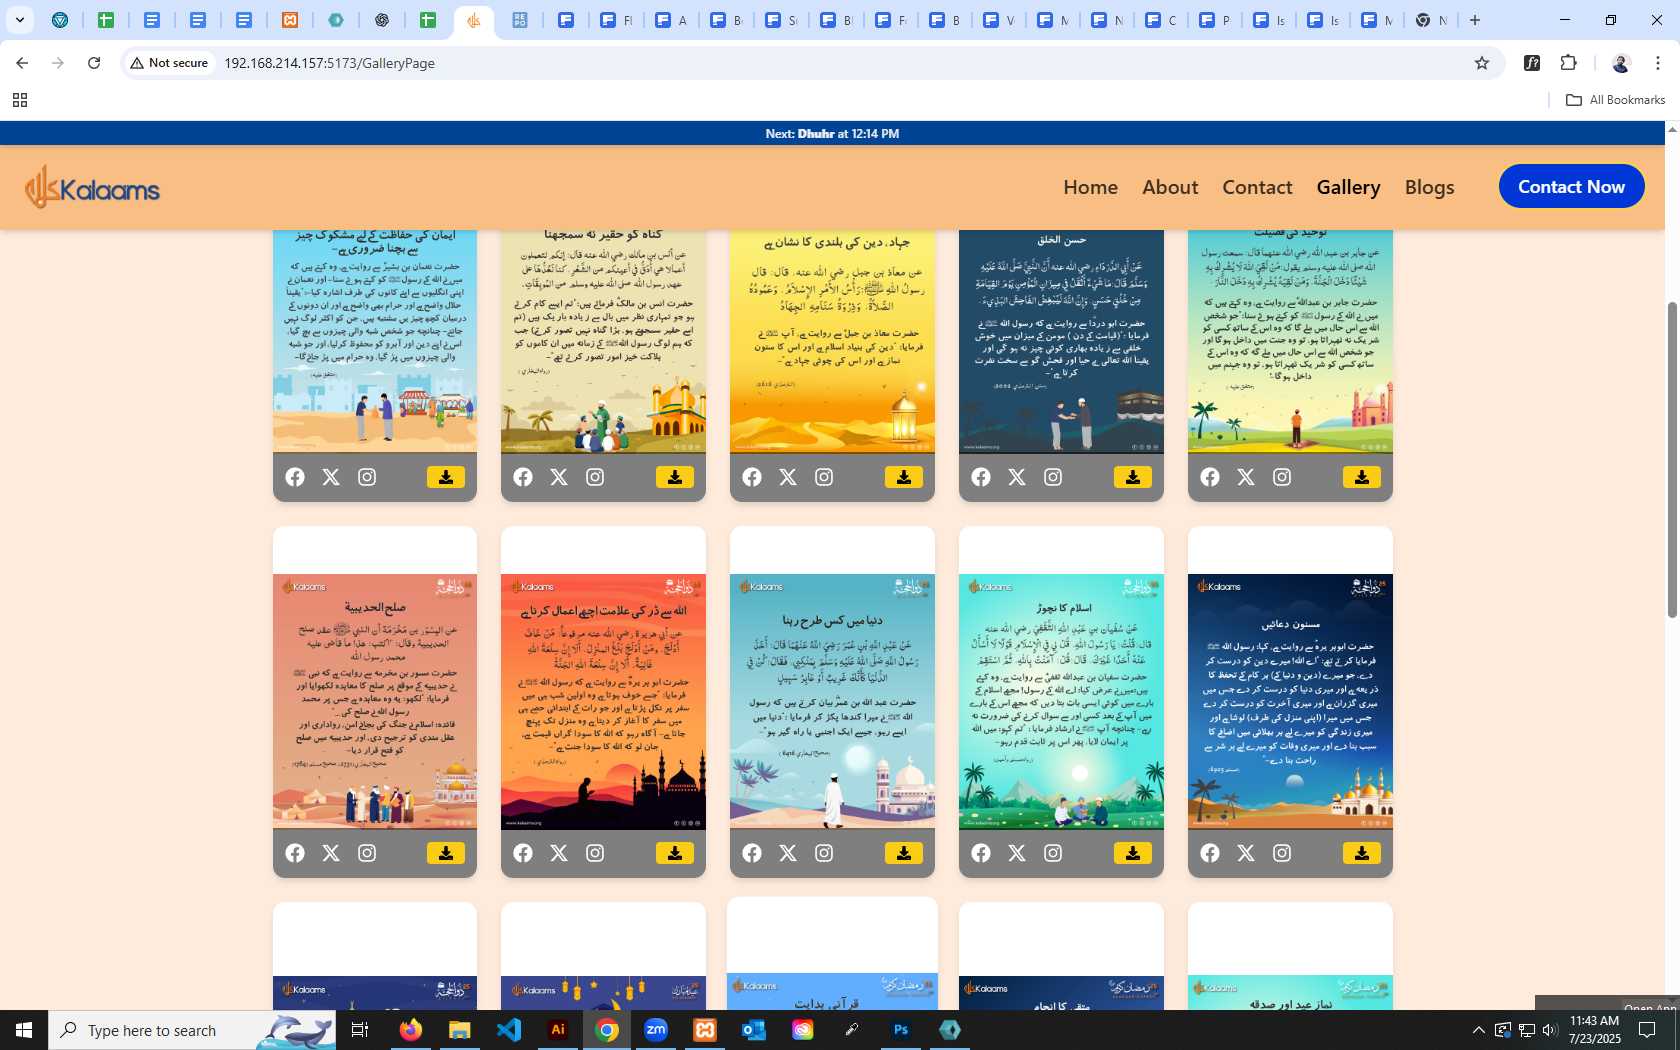Image resolution: width=1680 pixels, height=1050 pixels.
Task: Open the All Bookmarks folder
Action: (1615, 100)
